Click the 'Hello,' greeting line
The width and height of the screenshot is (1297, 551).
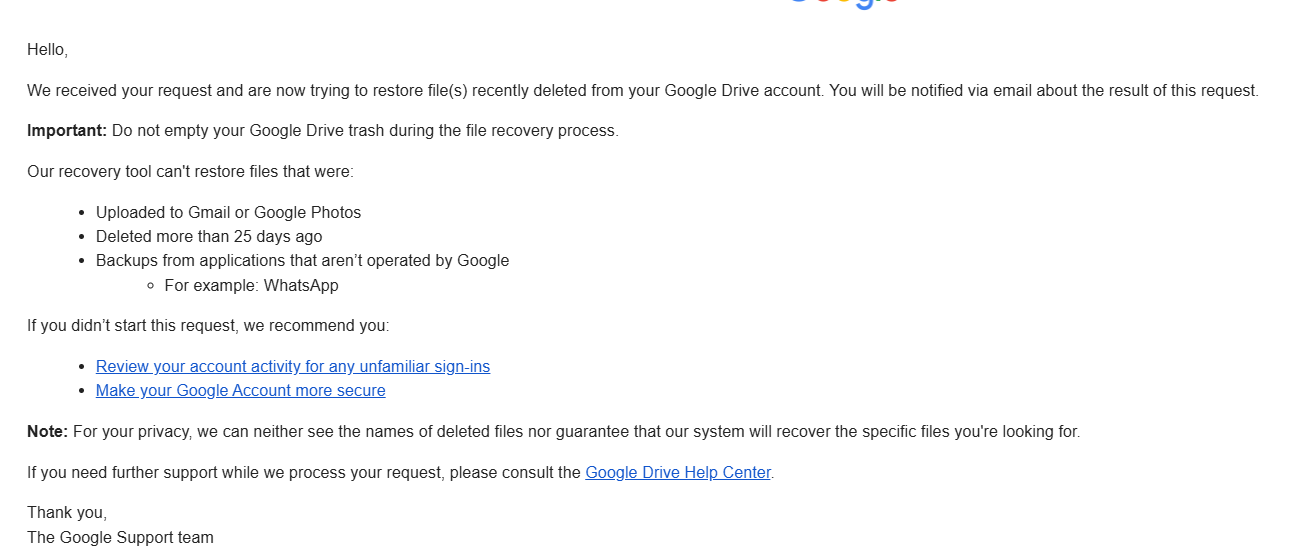point(47,49)
